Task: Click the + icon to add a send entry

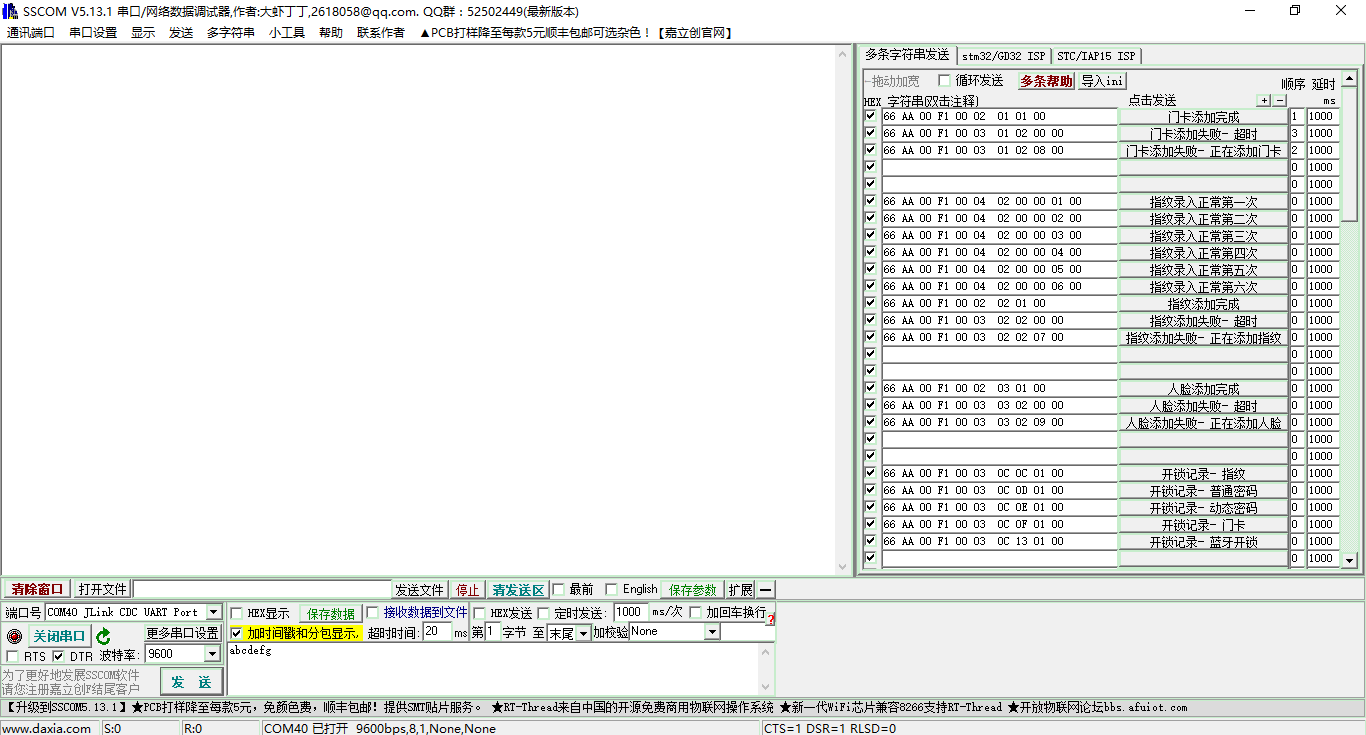Action: (1264, 100)
